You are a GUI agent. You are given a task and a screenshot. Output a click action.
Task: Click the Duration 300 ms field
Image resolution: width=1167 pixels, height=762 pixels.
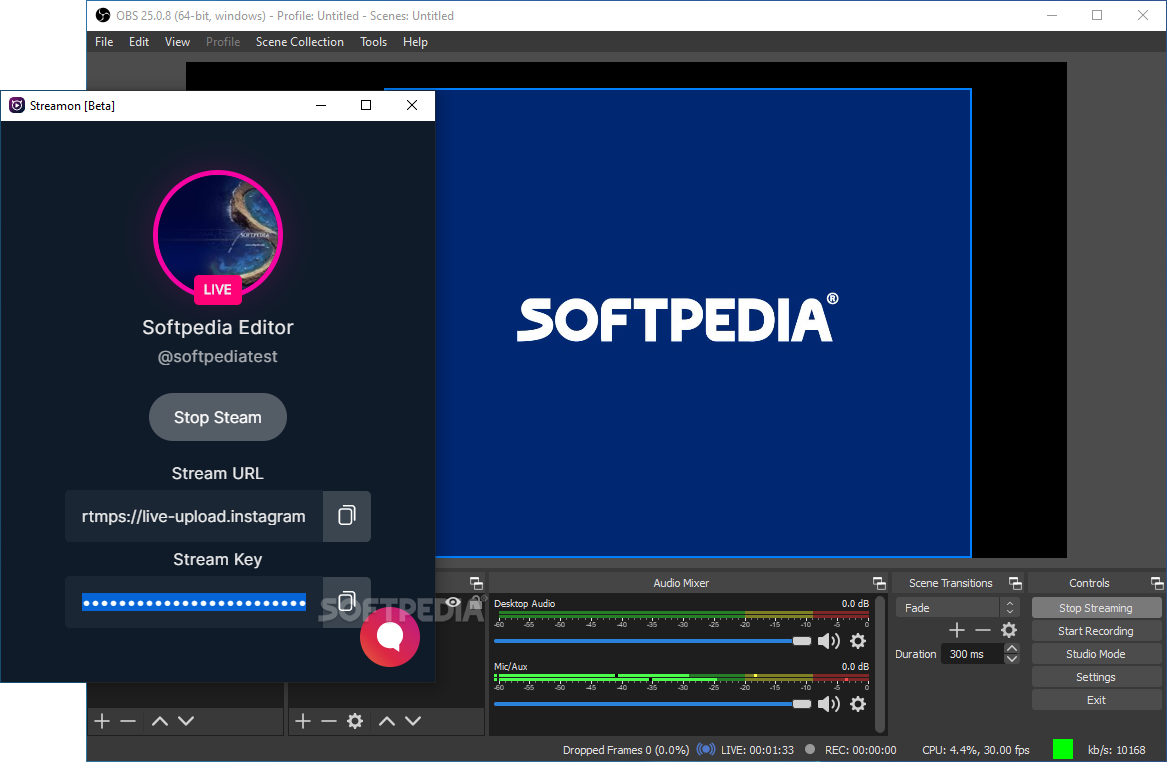tap(972, 654)
